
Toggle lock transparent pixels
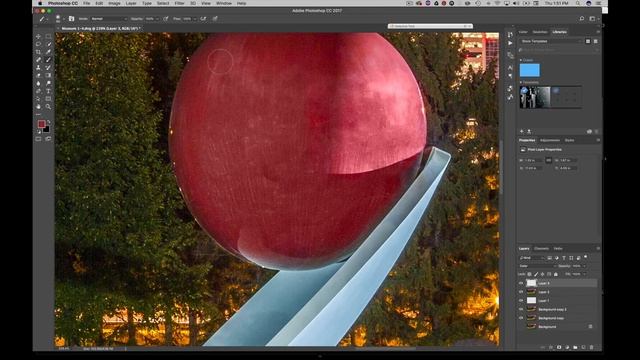click(529, 274)
